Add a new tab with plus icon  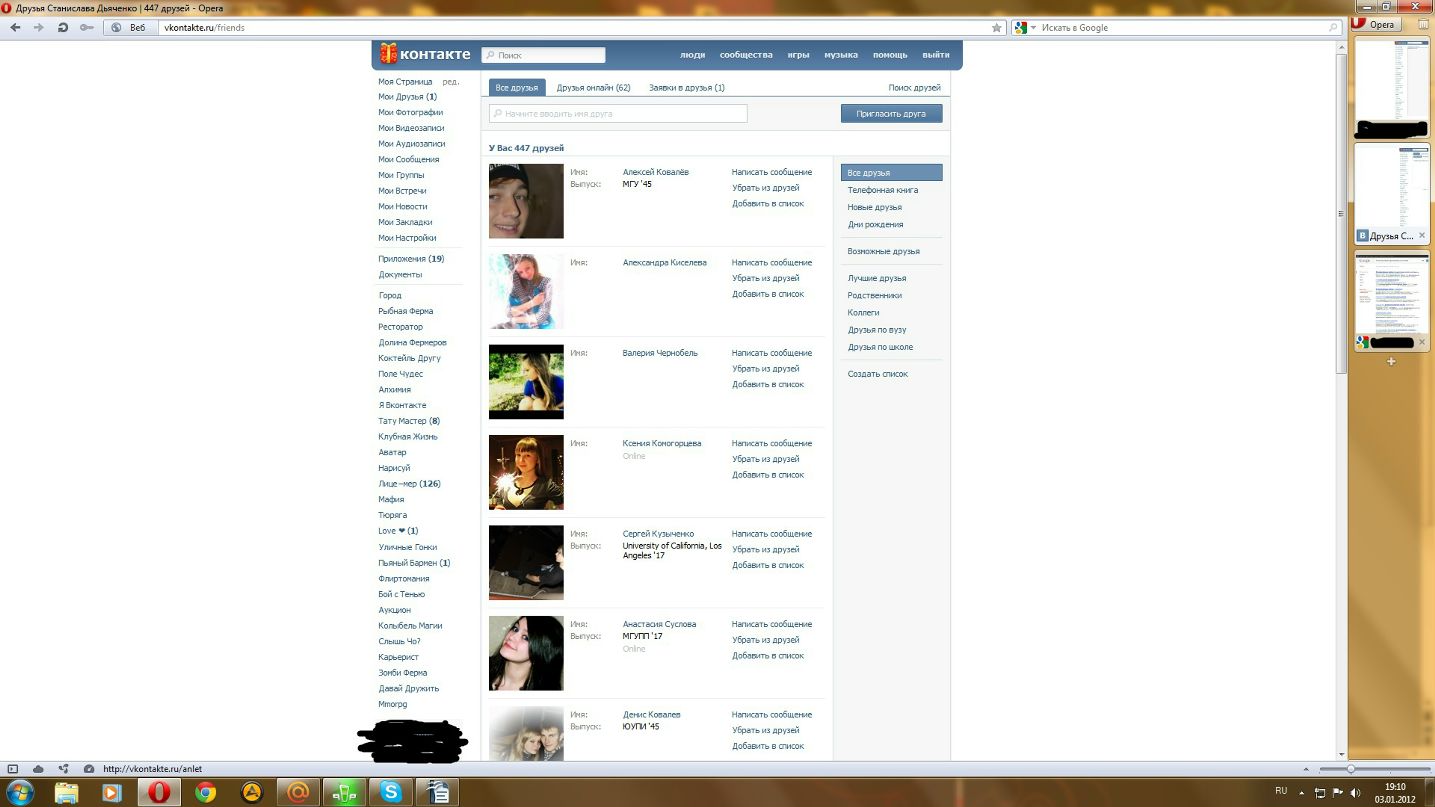(x=1390, y=361)
